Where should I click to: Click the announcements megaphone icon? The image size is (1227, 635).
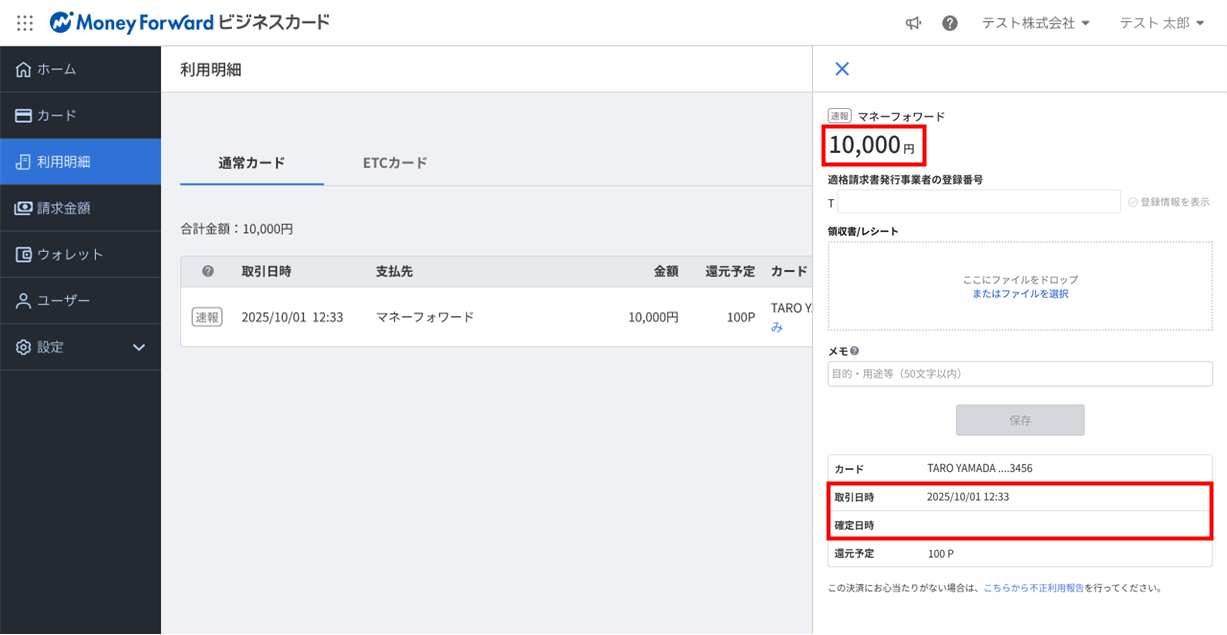[x=913, y=23]
